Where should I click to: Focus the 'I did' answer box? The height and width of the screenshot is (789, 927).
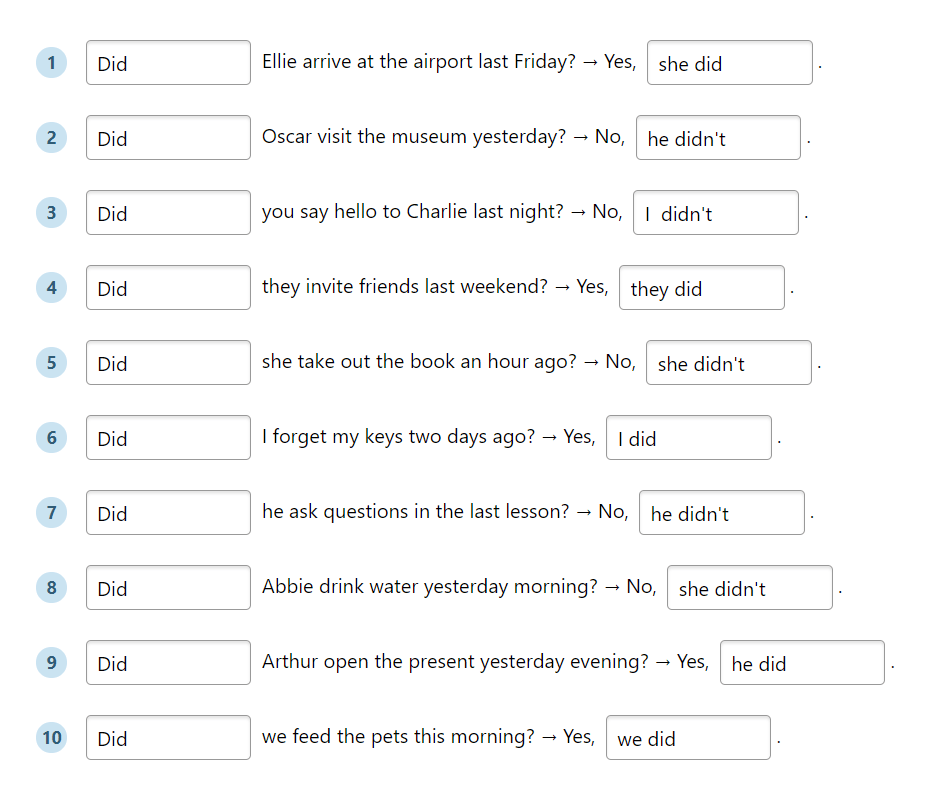(689, 438)
